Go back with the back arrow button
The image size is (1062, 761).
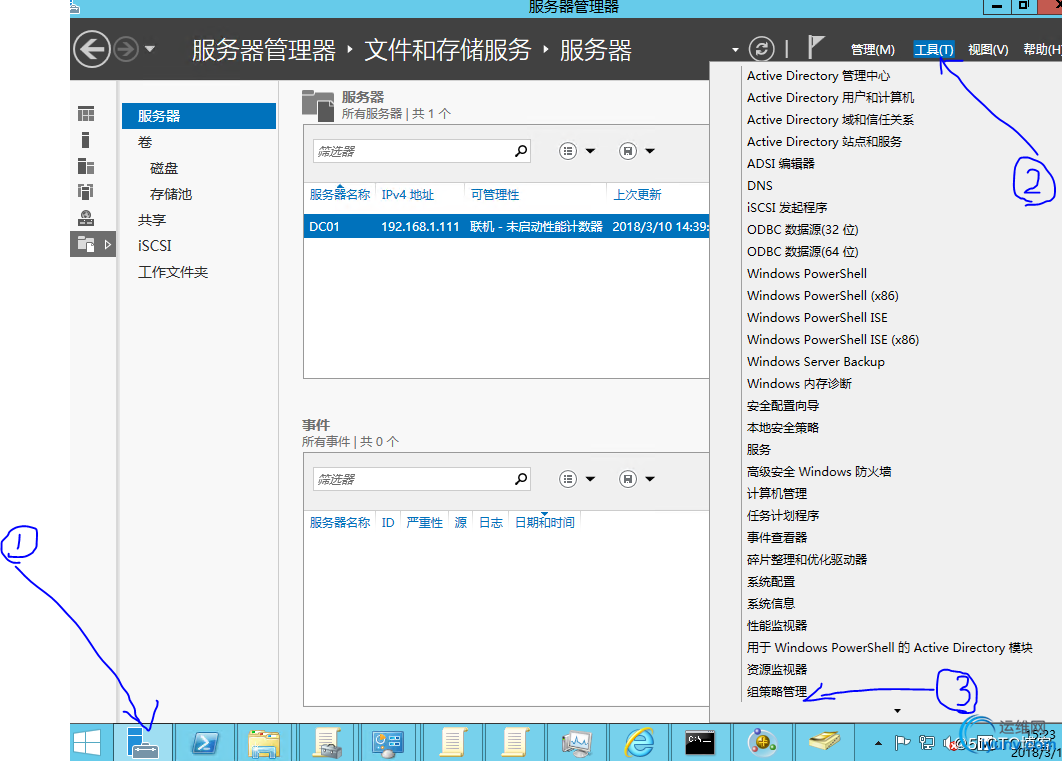91,49
